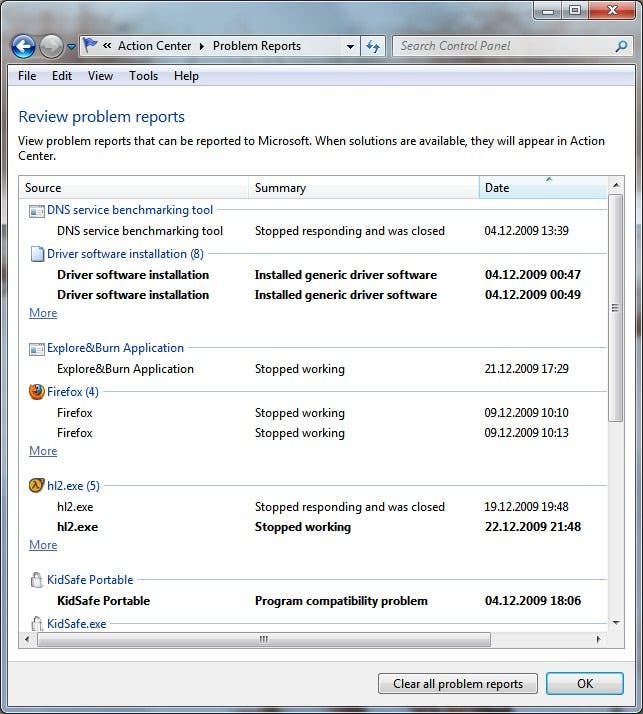Select Firefox report dated 09.12.2009 10:13
Viewport: 643px width, 714px height.
[x=313, y=433]
